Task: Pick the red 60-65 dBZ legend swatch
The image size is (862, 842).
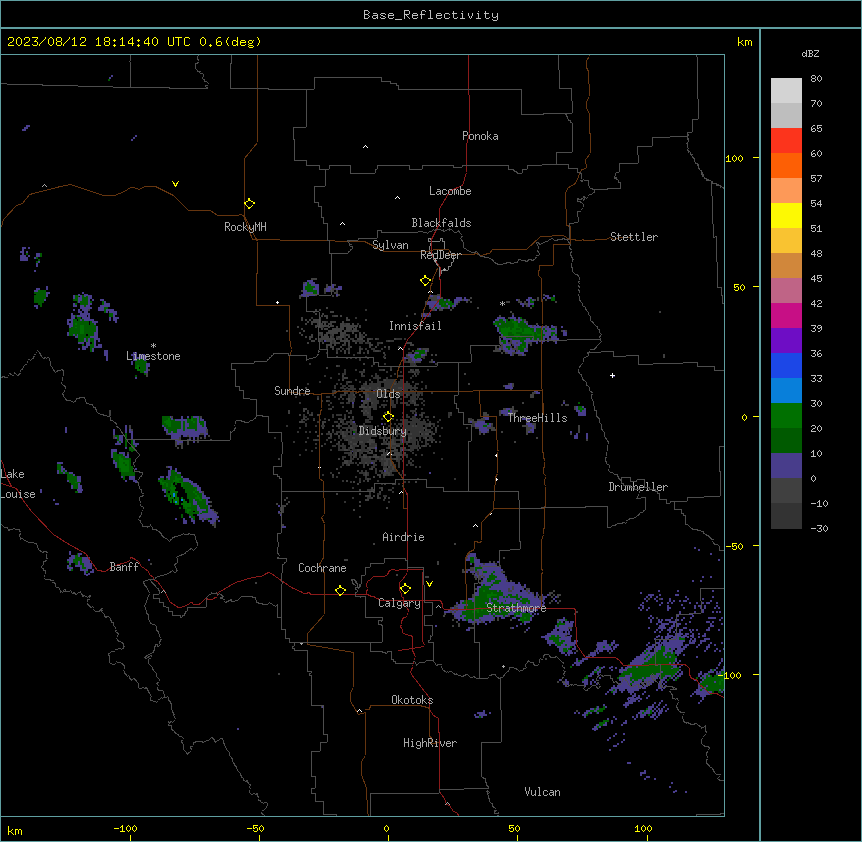Action: tap(786, 141)
